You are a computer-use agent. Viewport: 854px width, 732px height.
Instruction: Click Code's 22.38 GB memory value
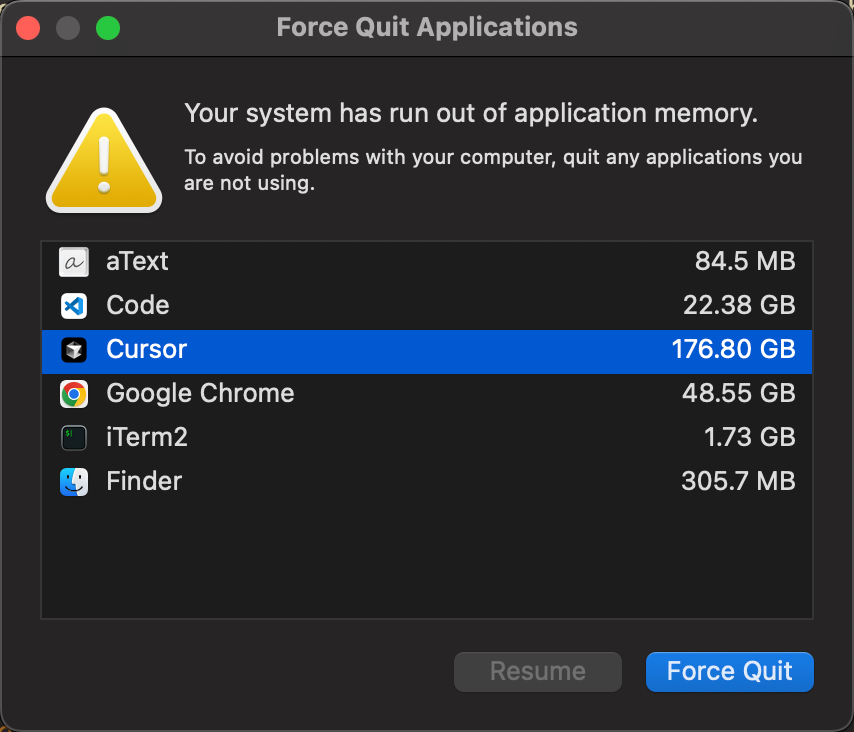[x=738, y=306]
